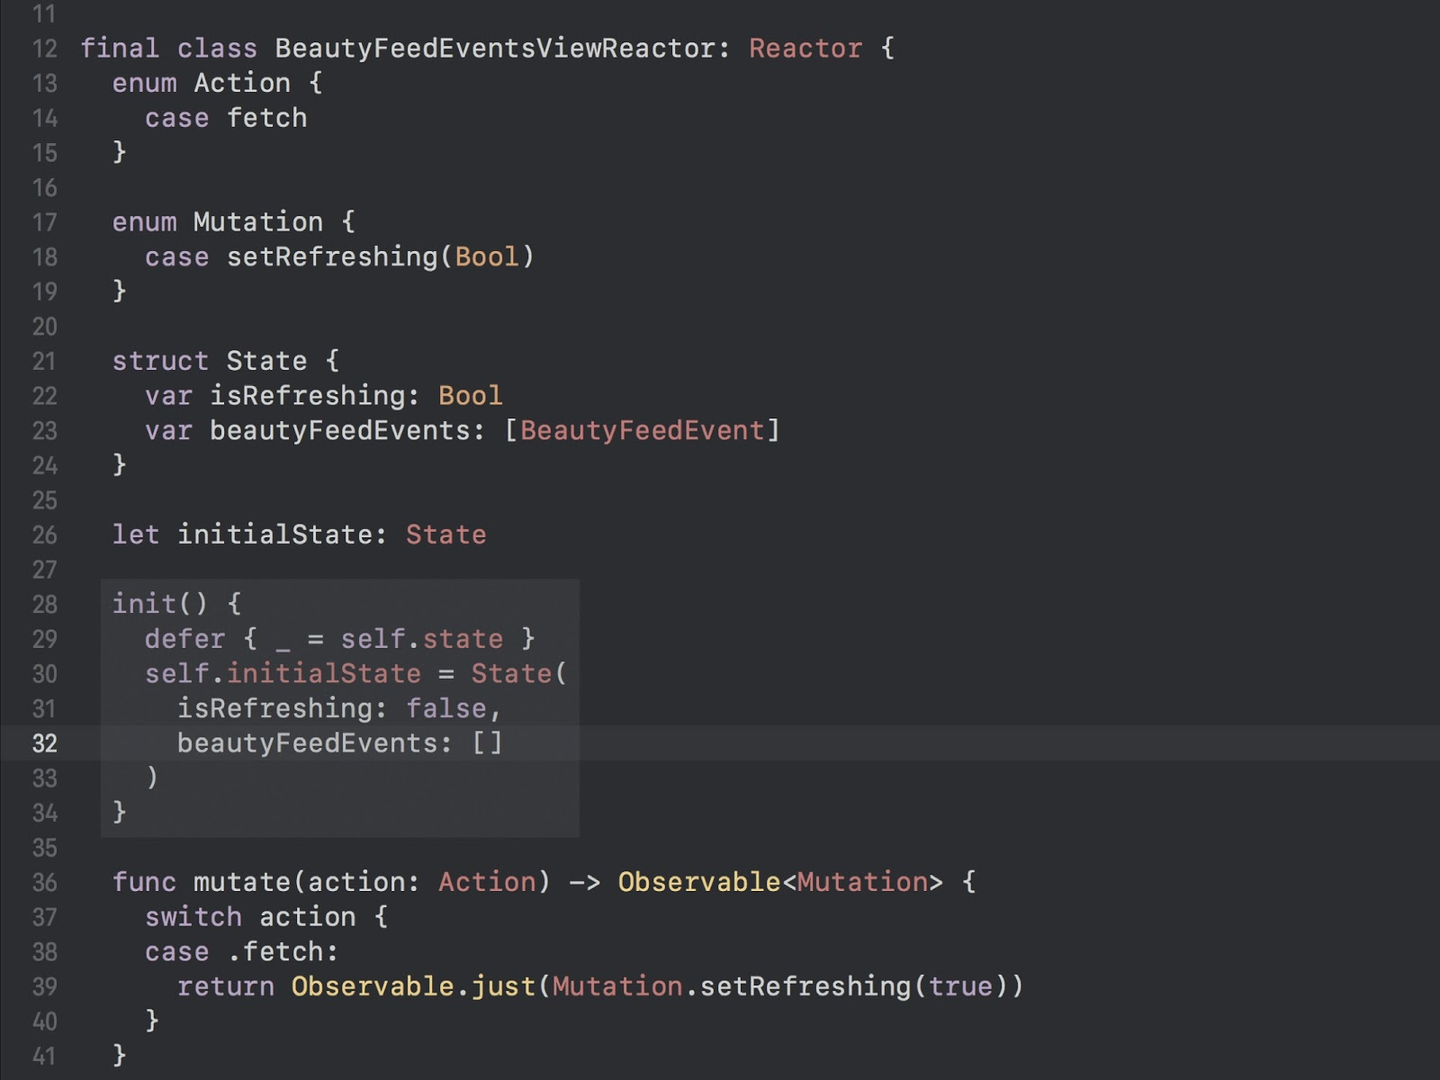Click the BeautyFeedEvent type in the array

point(642,431)
